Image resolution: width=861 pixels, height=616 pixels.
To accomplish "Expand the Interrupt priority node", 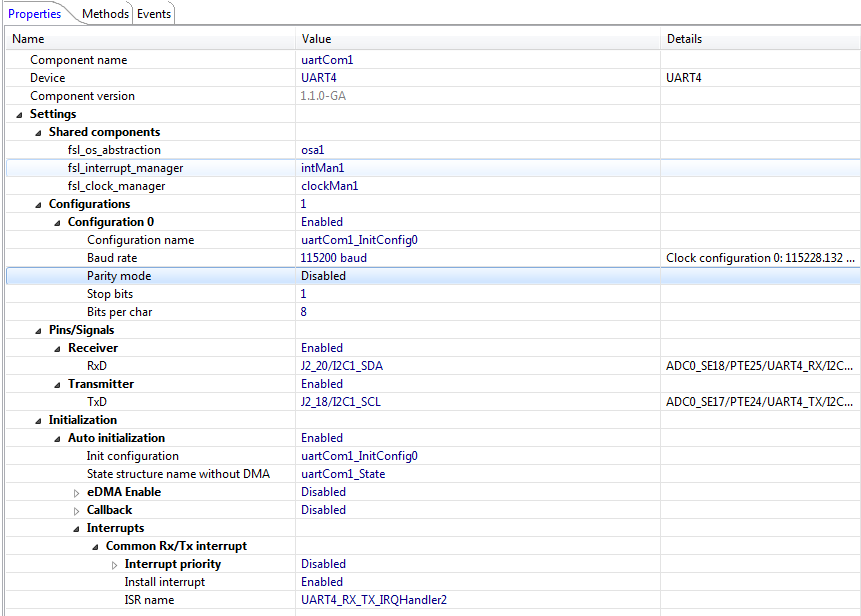I will click(114, 564).
